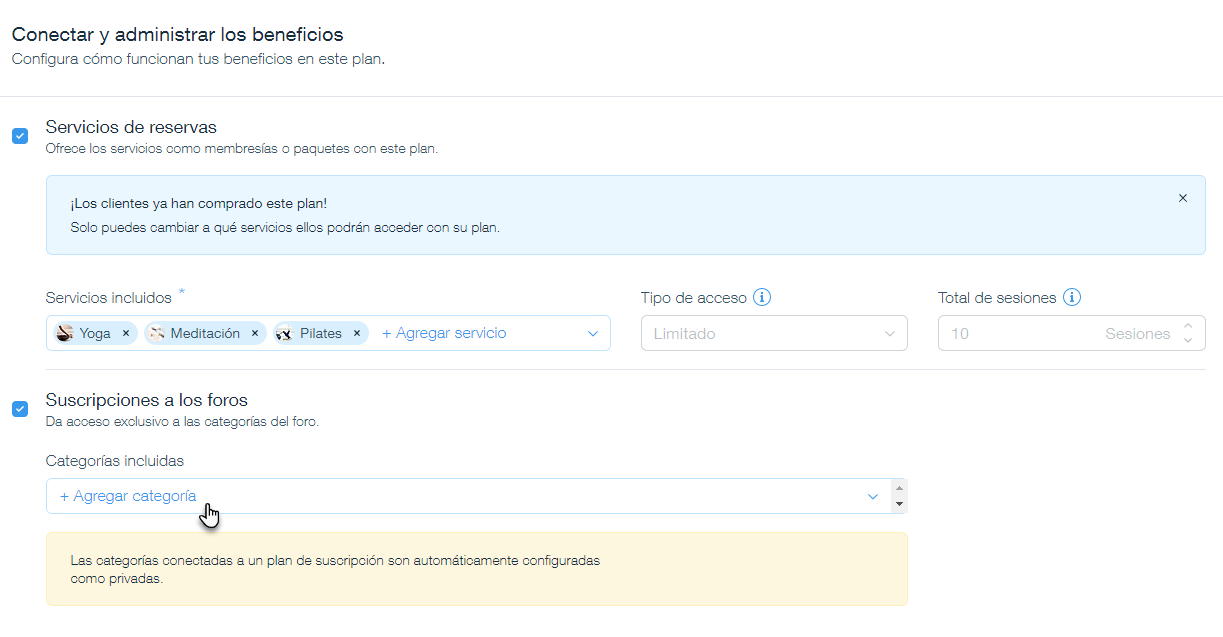Increase the session count with up arrow
The height and width of the screenshot is (637, 1223).
1188,326
